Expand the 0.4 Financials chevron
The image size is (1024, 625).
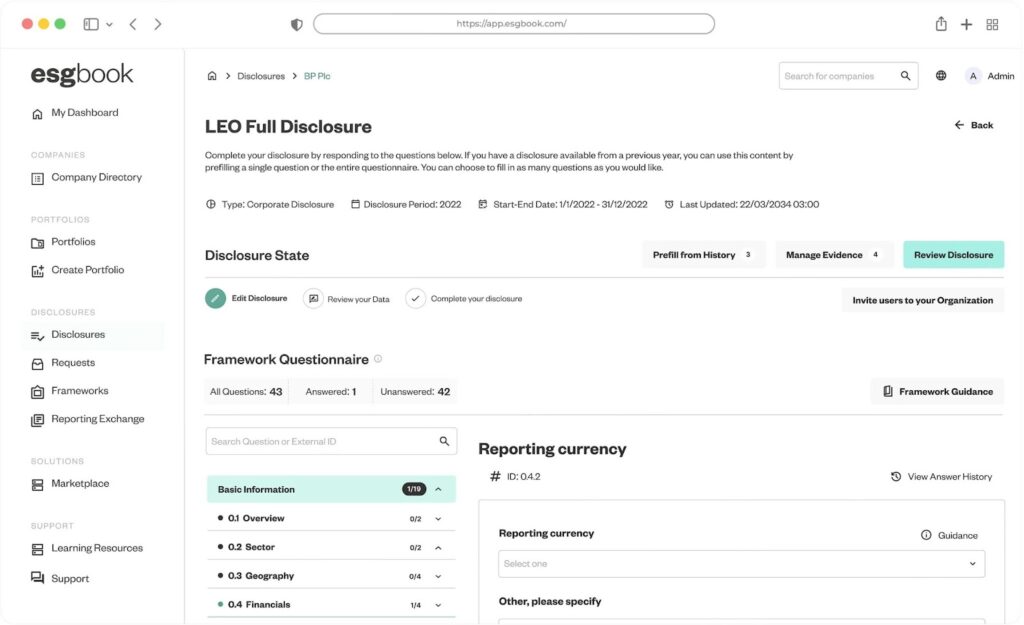[438, 605]
